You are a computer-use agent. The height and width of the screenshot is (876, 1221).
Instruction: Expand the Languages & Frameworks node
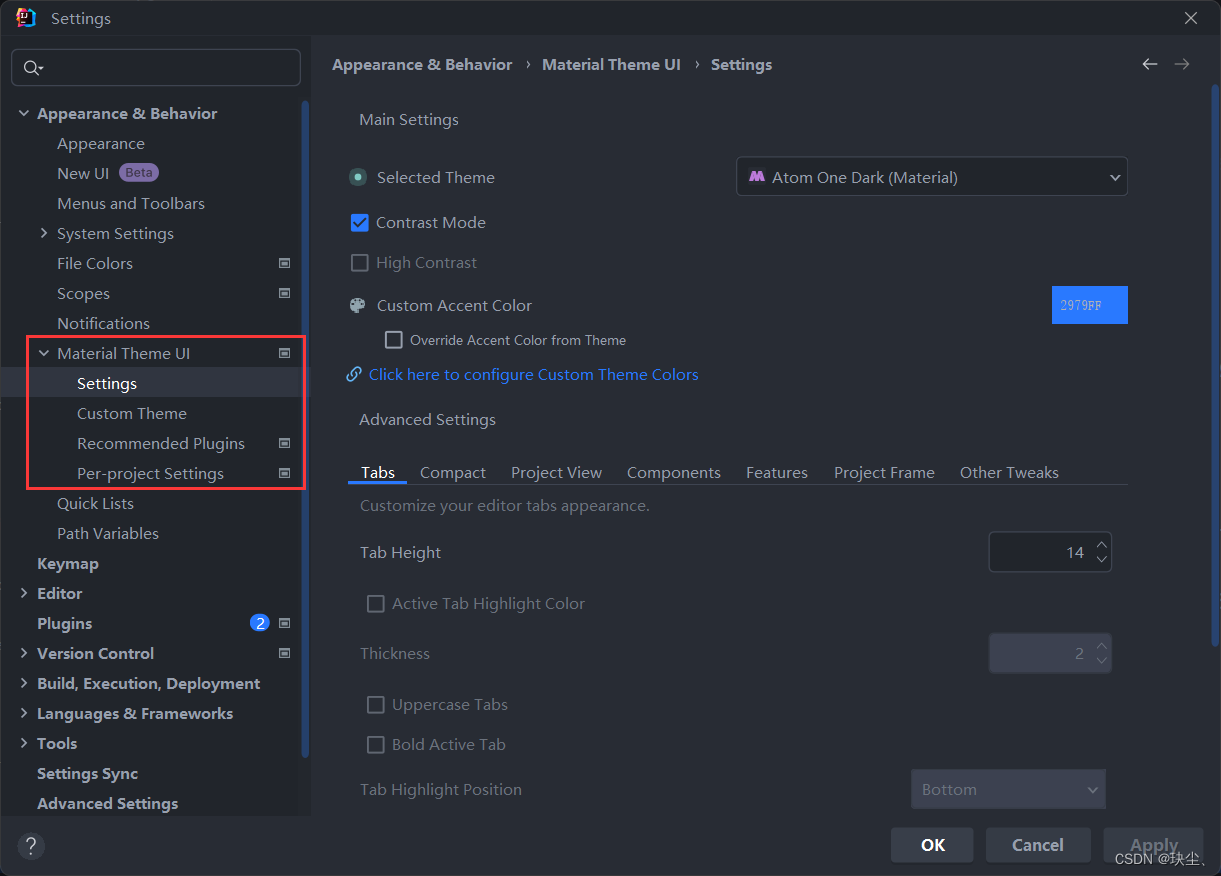pos(24,713)
